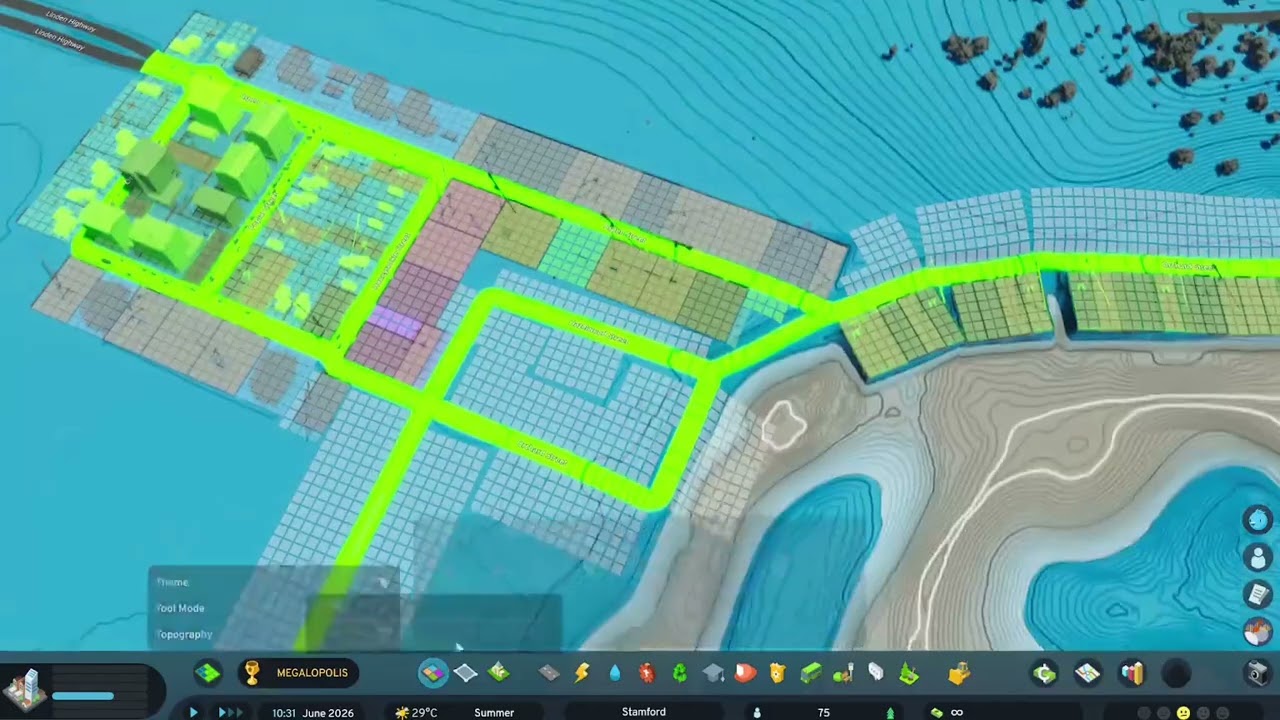The image size is (1280, 720).
Task: Open the Transportation bus menu
Action: (811, 673)
